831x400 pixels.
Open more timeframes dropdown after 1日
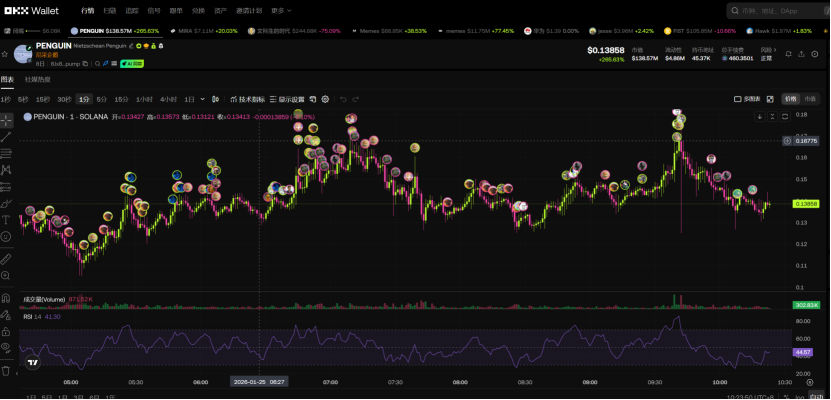click(x=202, y=99)
